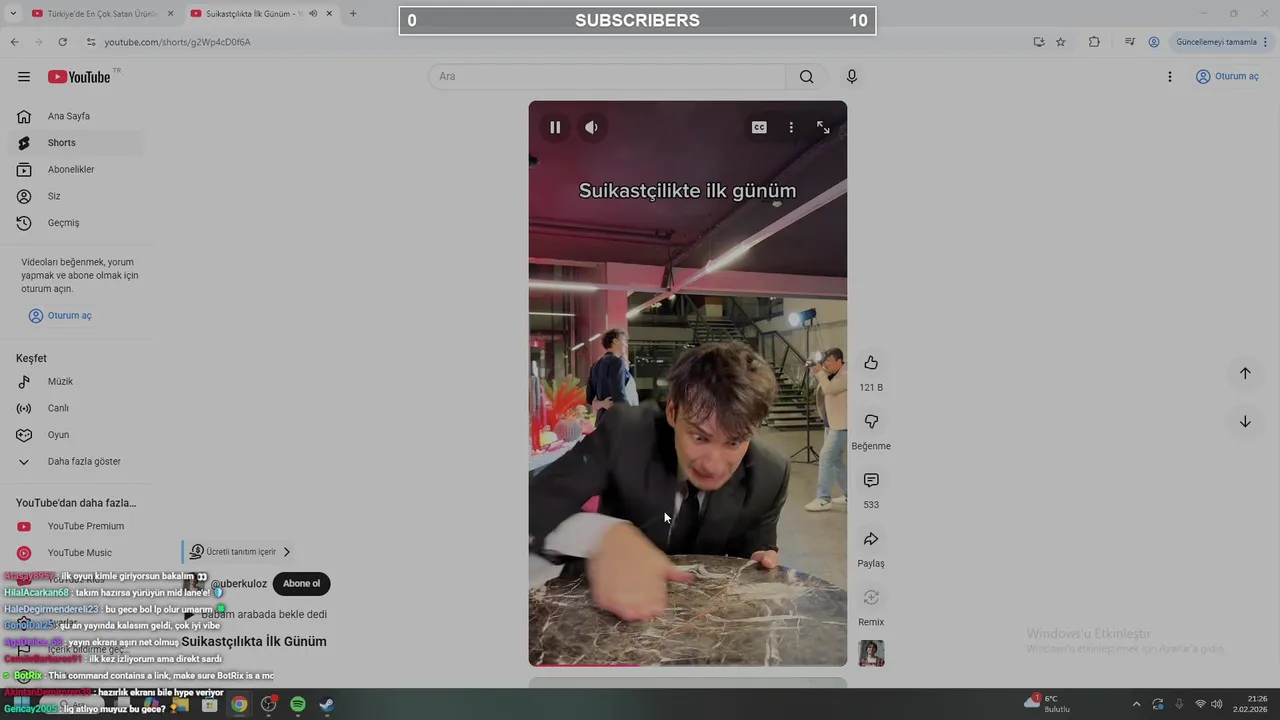This screenshot has width=1280, height=720.
Task: Select Shorts in the sidebar
Action: pyautogui.click(x=76, y=143)
